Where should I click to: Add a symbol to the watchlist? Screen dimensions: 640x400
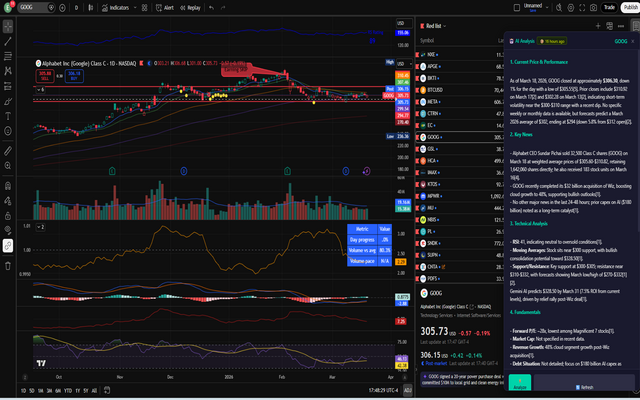(598, 26)
